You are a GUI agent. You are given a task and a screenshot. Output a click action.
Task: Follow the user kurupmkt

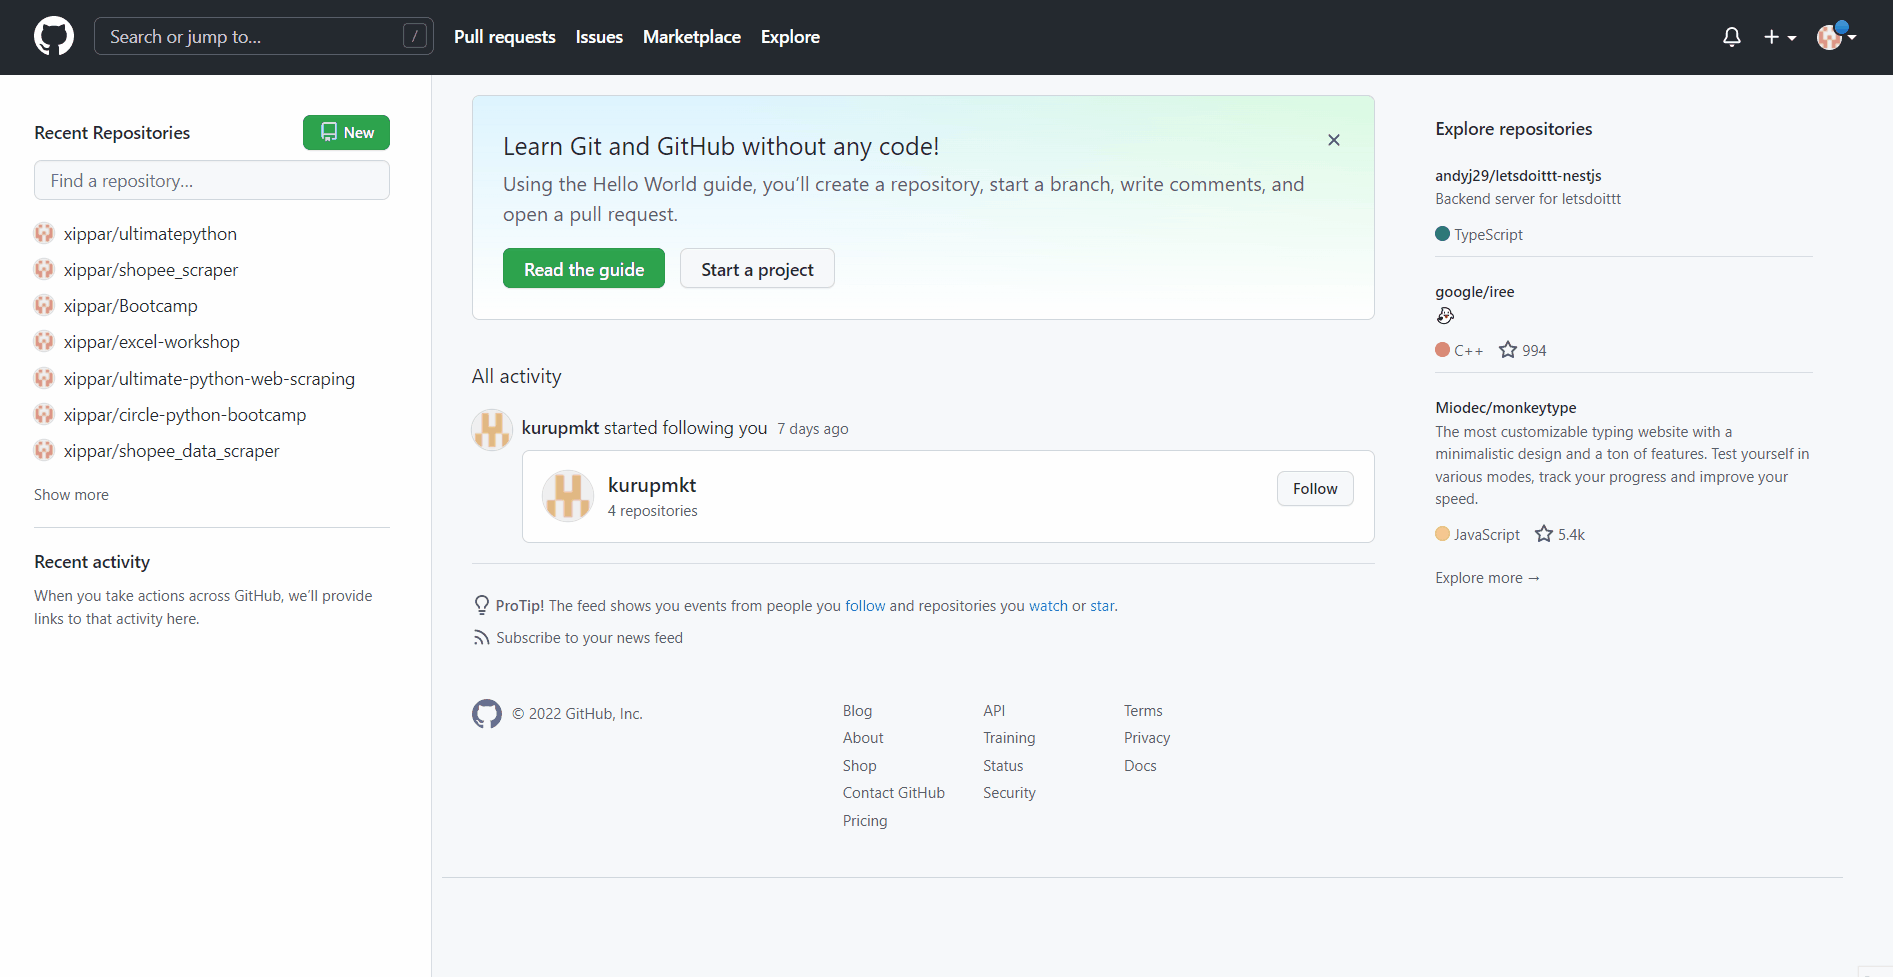(x=1314, y=488)
